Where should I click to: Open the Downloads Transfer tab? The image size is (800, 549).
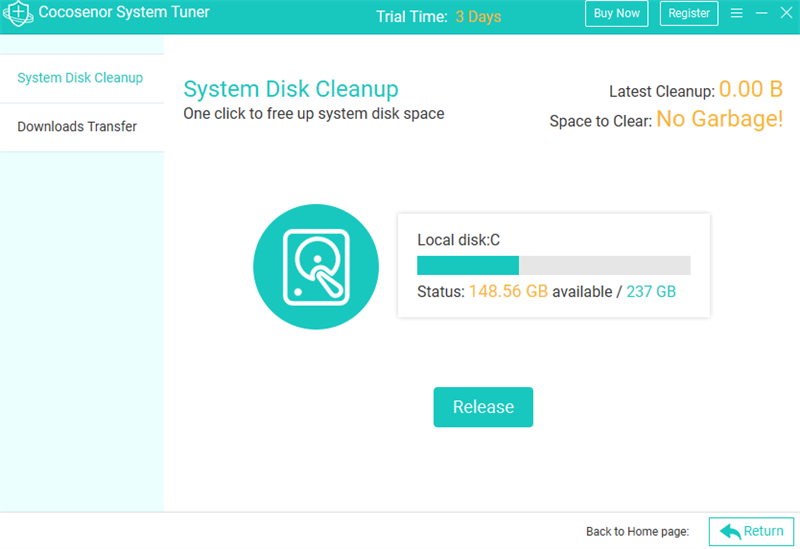(77, 127)
